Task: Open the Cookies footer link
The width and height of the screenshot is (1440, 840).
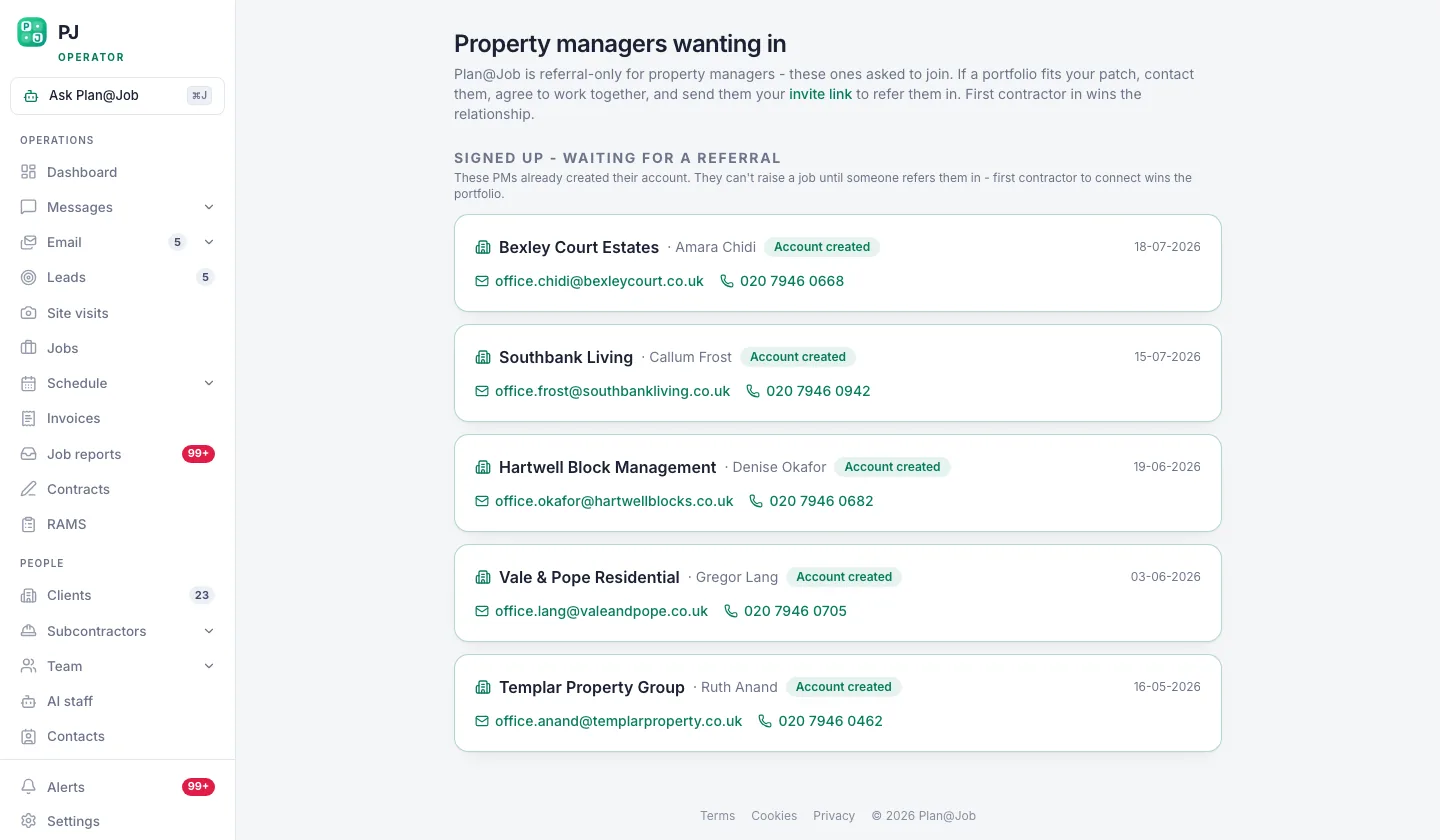Action: [774, 816]
